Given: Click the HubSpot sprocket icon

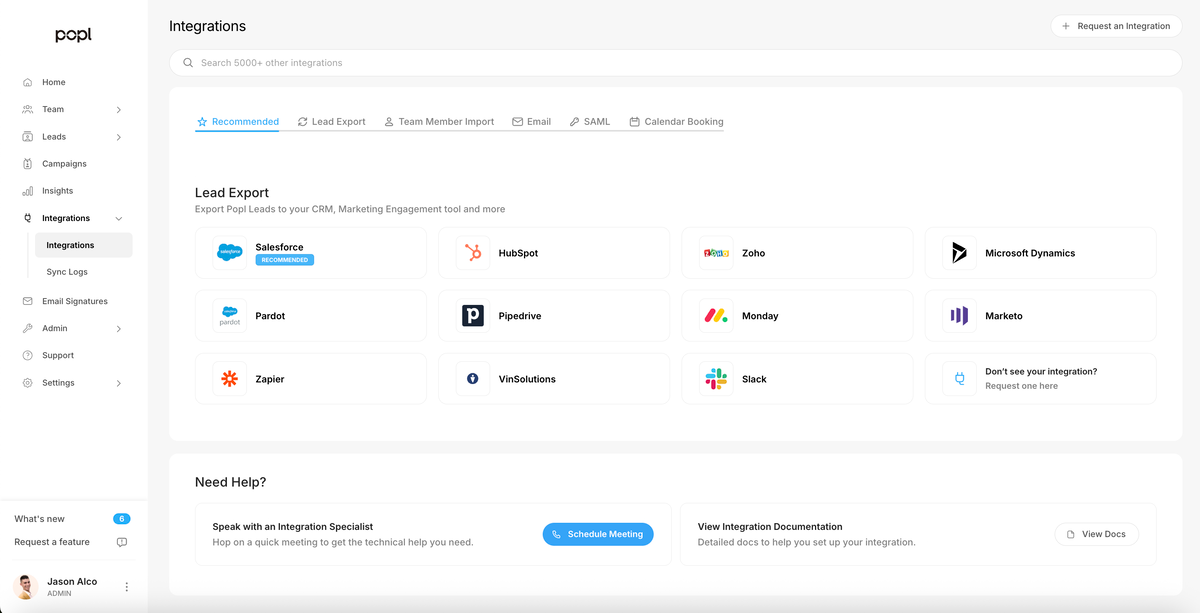Looking at the screenshot, I should pyautogui.click(x=473, y=253).
